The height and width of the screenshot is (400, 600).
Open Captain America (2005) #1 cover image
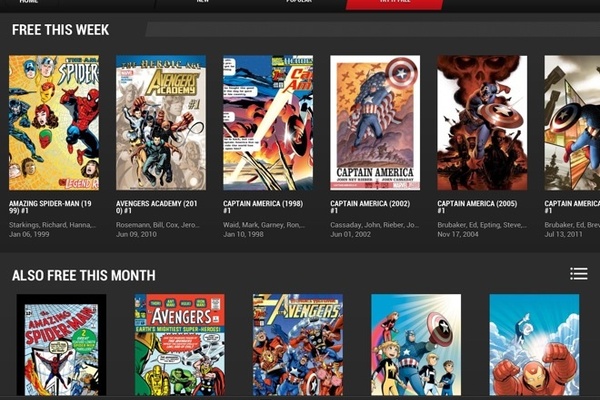[482, 122]
